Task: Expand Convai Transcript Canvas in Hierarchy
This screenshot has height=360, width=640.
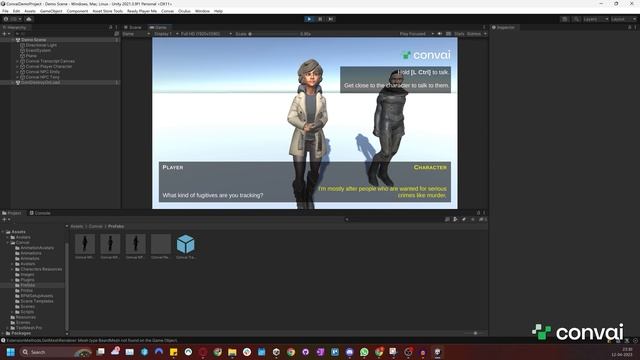Action: (18, 61)
